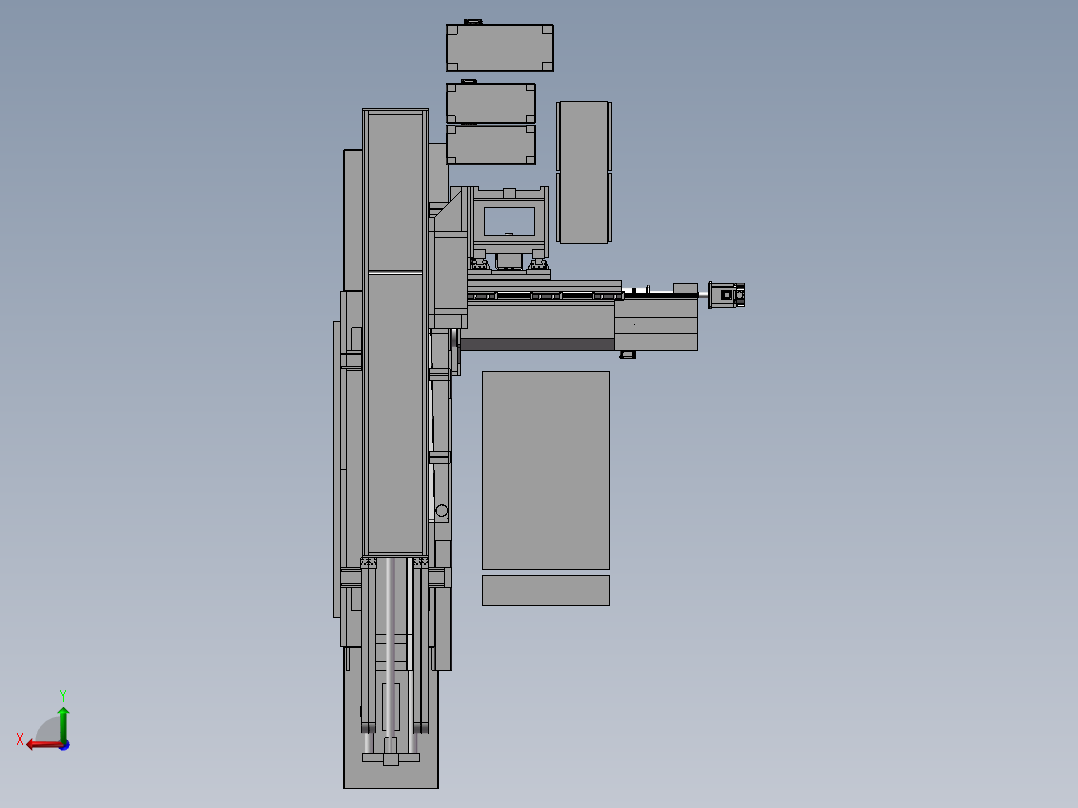Screen dimensions: 1078x808
Task: Select the T-shaped bracket at the base bottom
Action: tap(390, 758)
